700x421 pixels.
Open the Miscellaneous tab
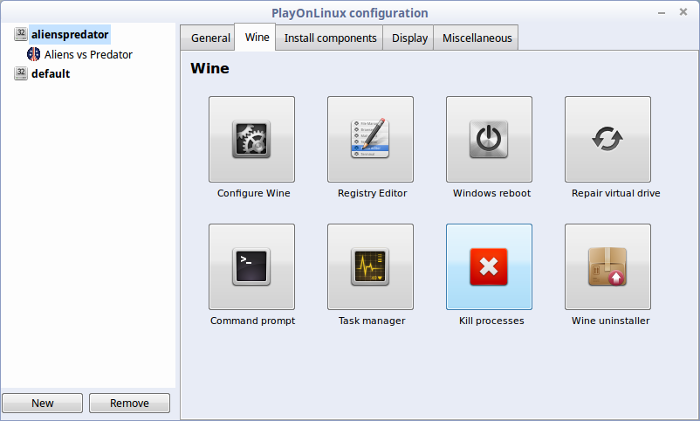pos(476,38)
